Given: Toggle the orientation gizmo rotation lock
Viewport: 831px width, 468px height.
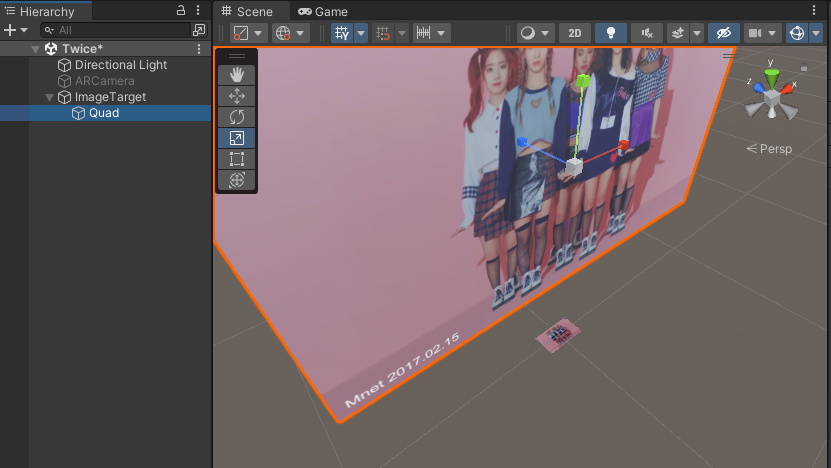Looking at the screenshot, I should coord(804,67).
